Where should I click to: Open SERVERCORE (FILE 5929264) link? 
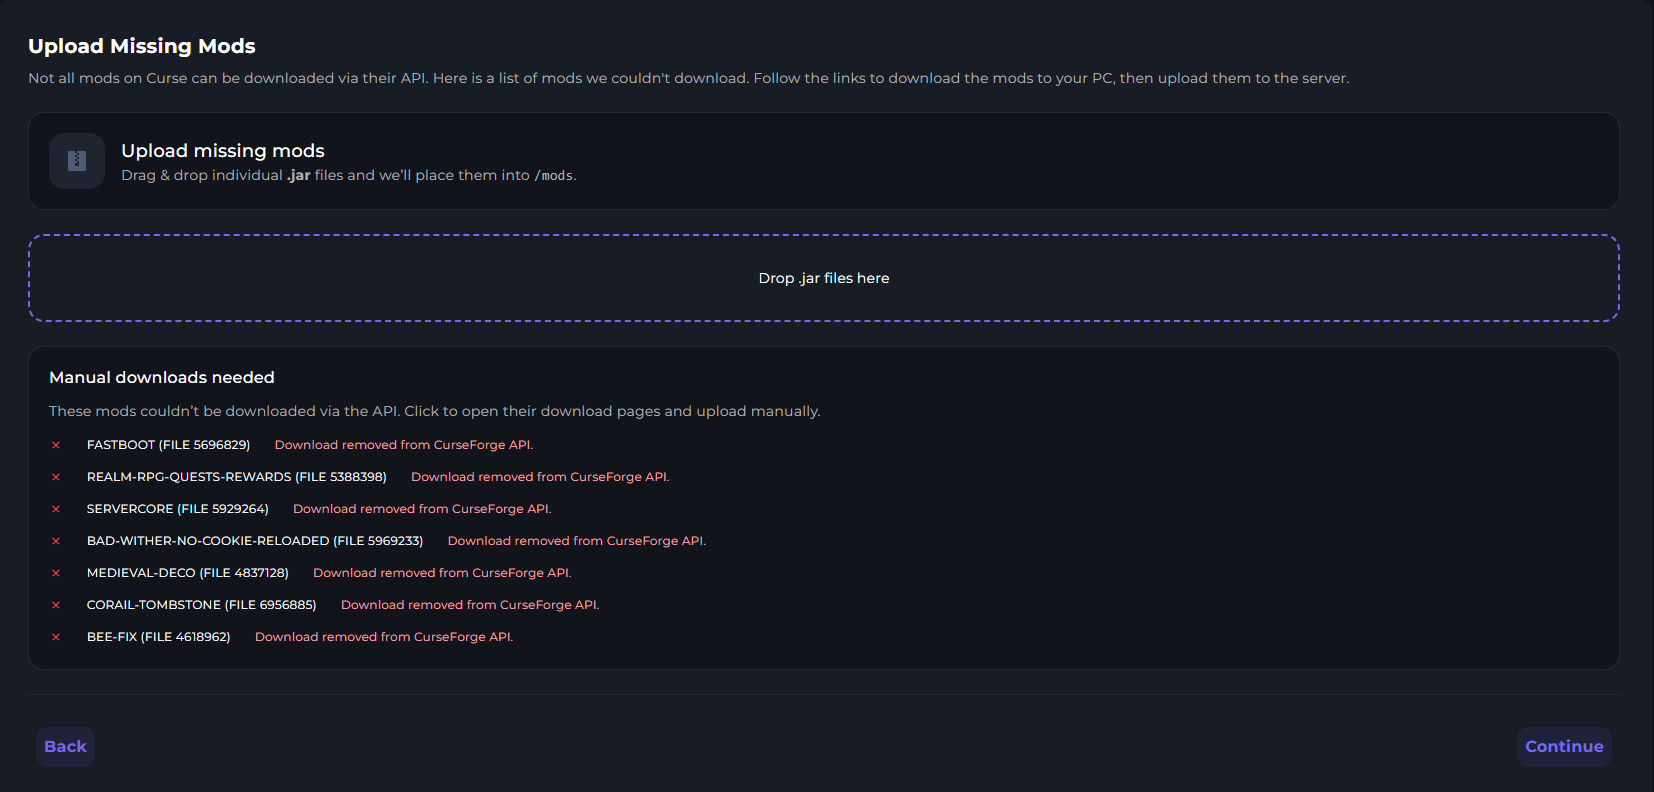coord(177,509)
